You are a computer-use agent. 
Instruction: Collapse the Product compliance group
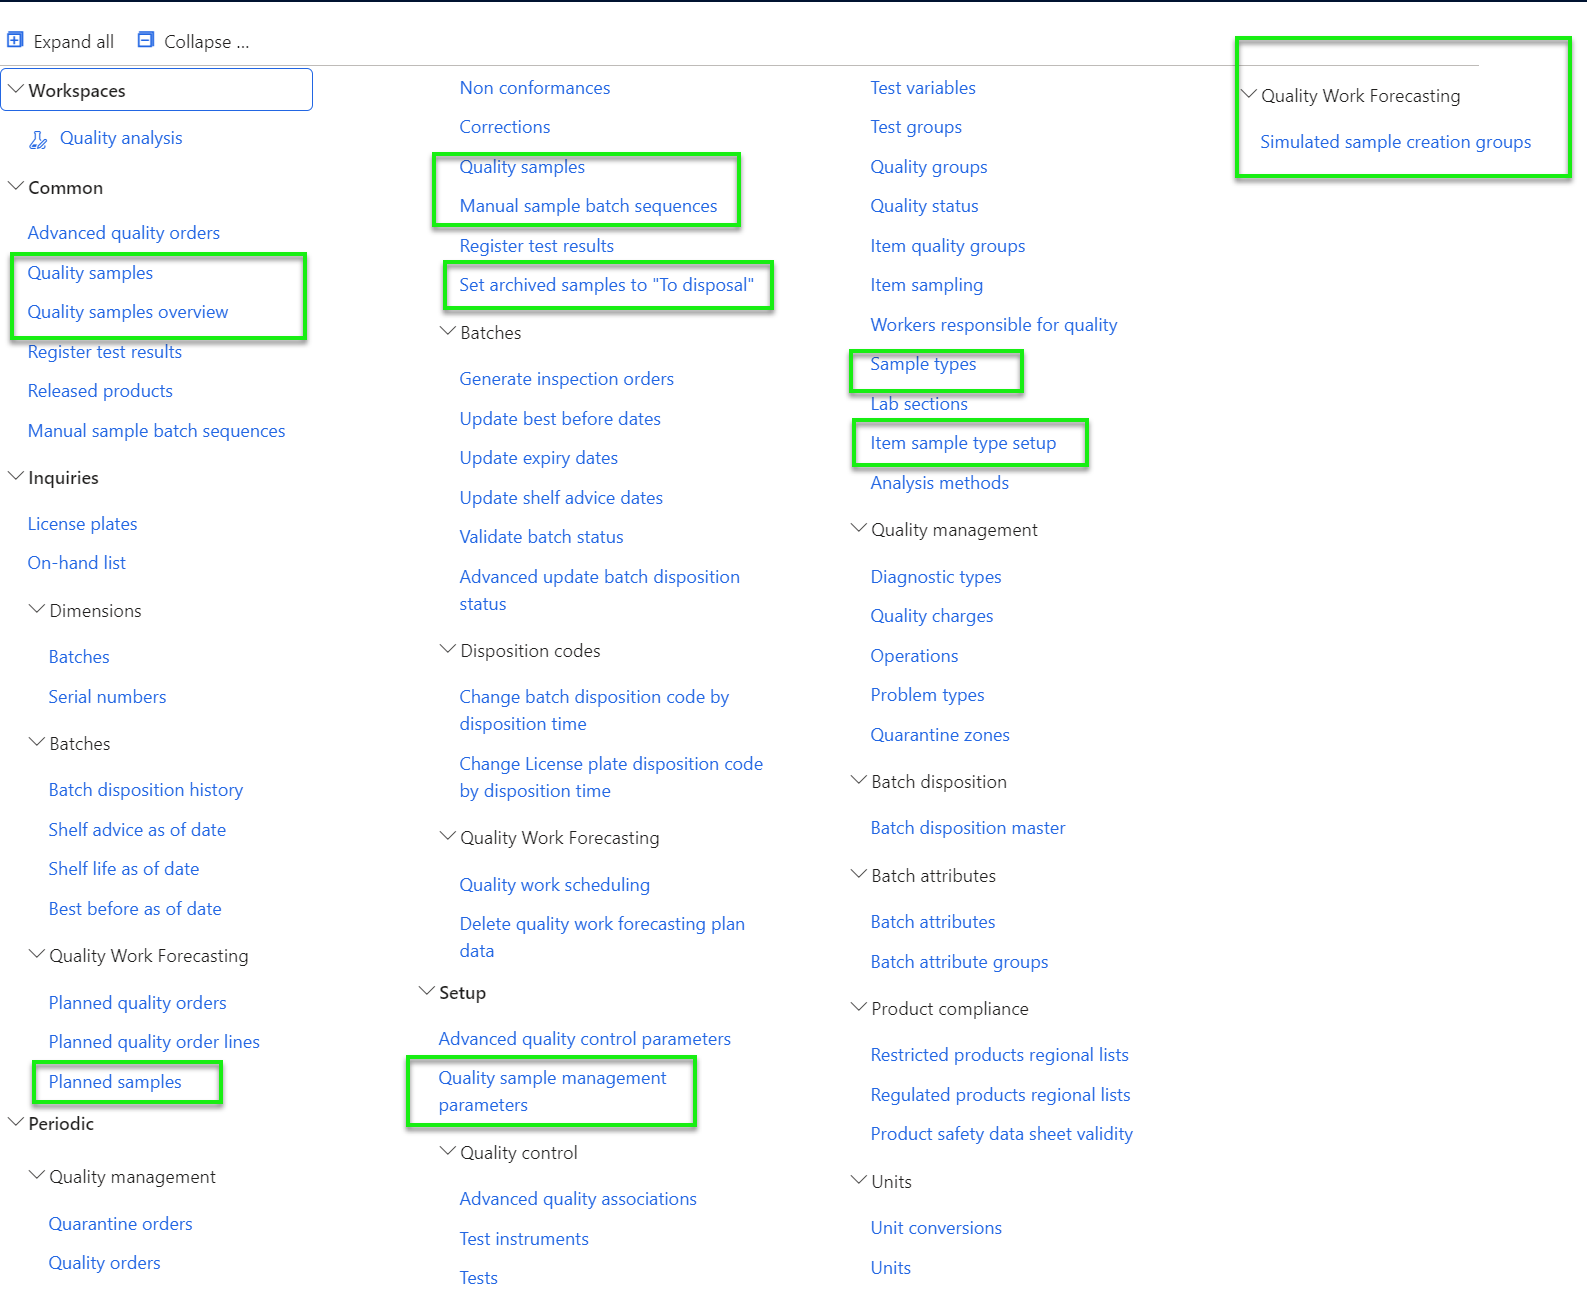(x=859, y=1008)
